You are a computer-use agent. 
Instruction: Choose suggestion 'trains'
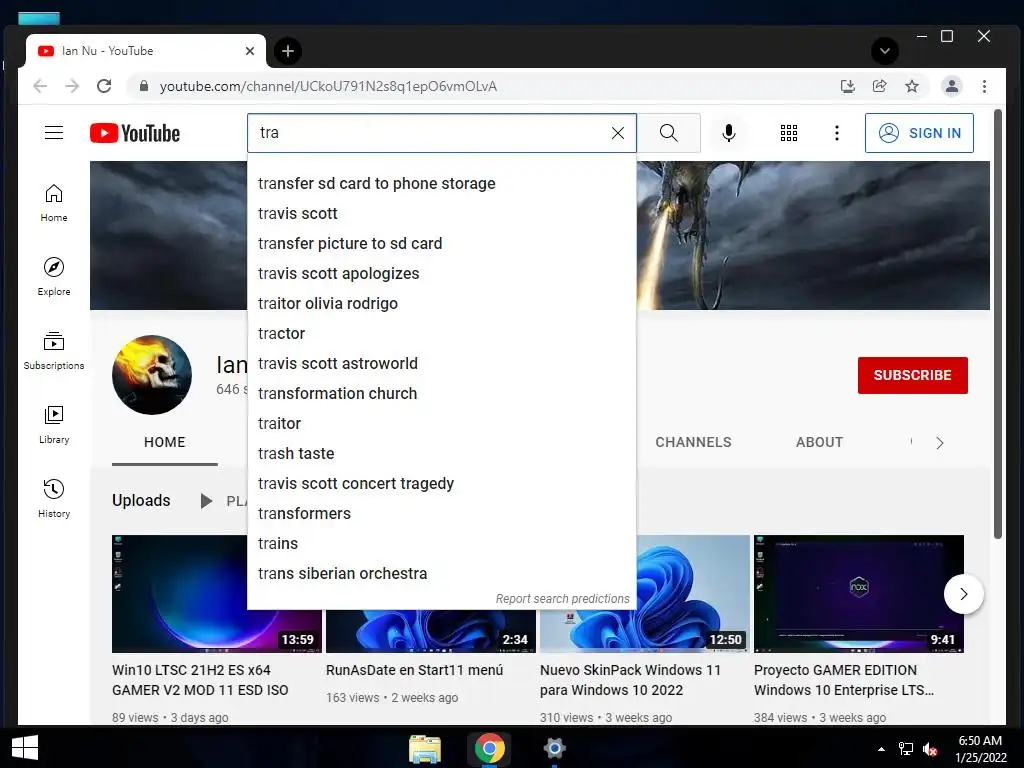[441, 544]
